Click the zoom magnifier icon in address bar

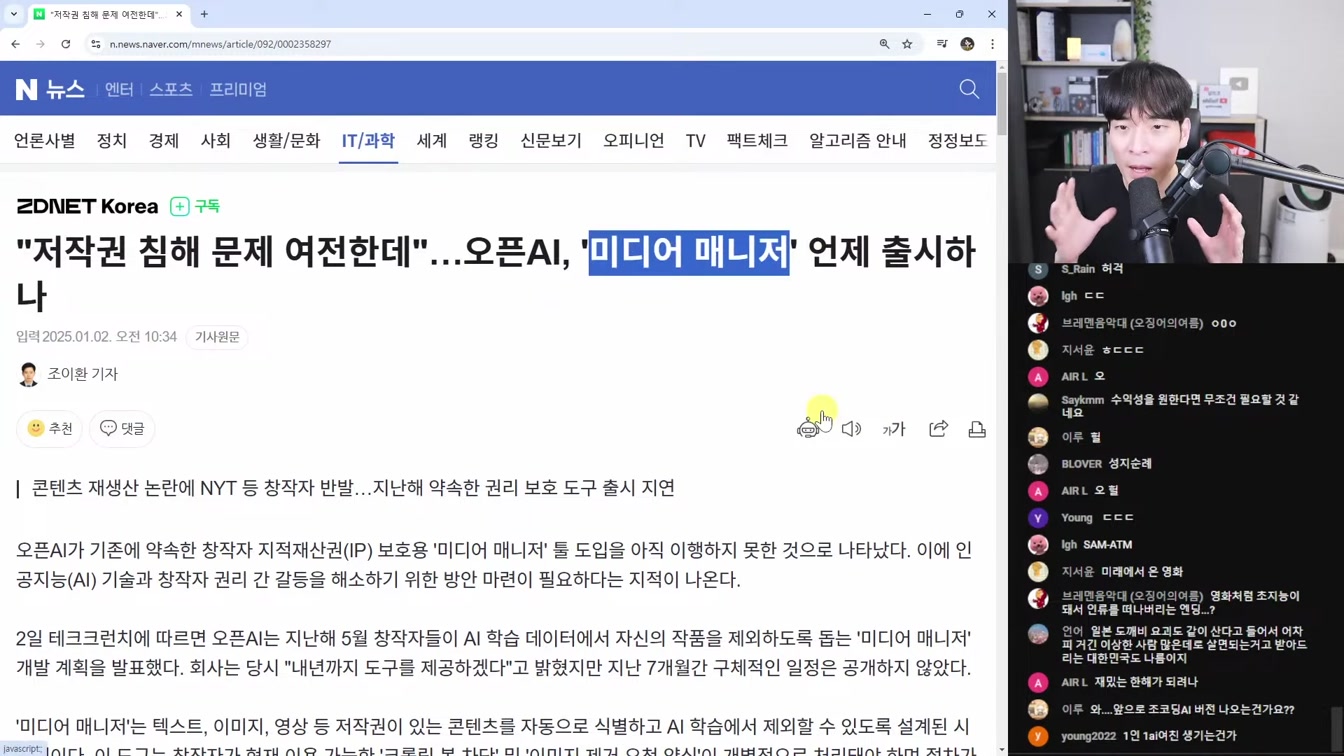click(x=884, y=44)
